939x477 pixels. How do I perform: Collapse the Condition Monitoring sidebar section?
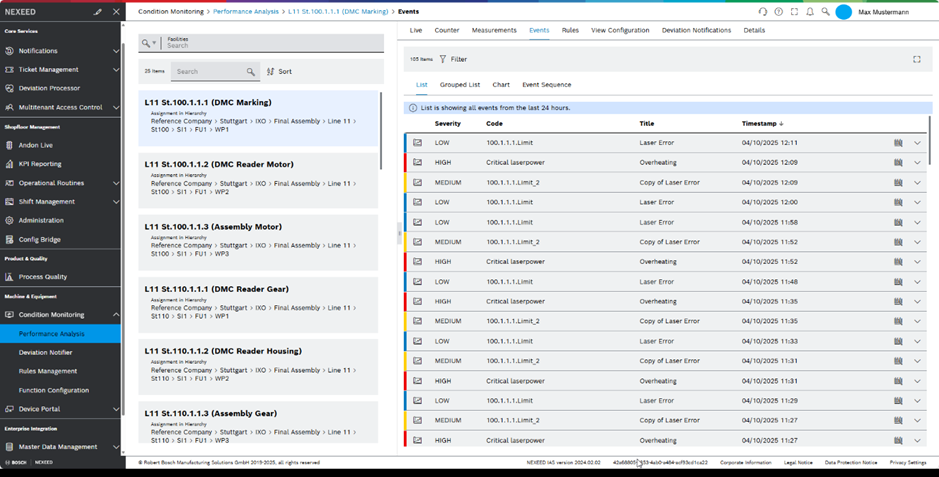(x=116, y=315)
